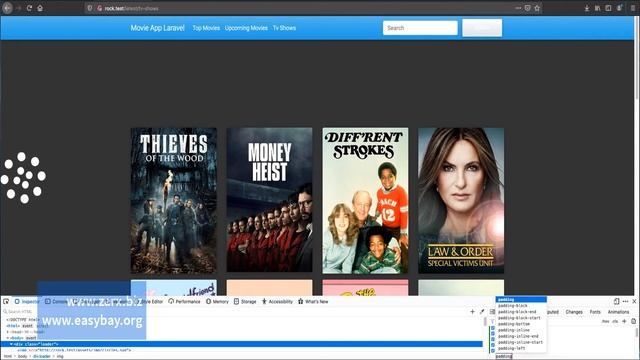This screenshot has height=360, width=640.
Task: Open the Thieves of the Wood poster
Action: [x=173, y=200]
